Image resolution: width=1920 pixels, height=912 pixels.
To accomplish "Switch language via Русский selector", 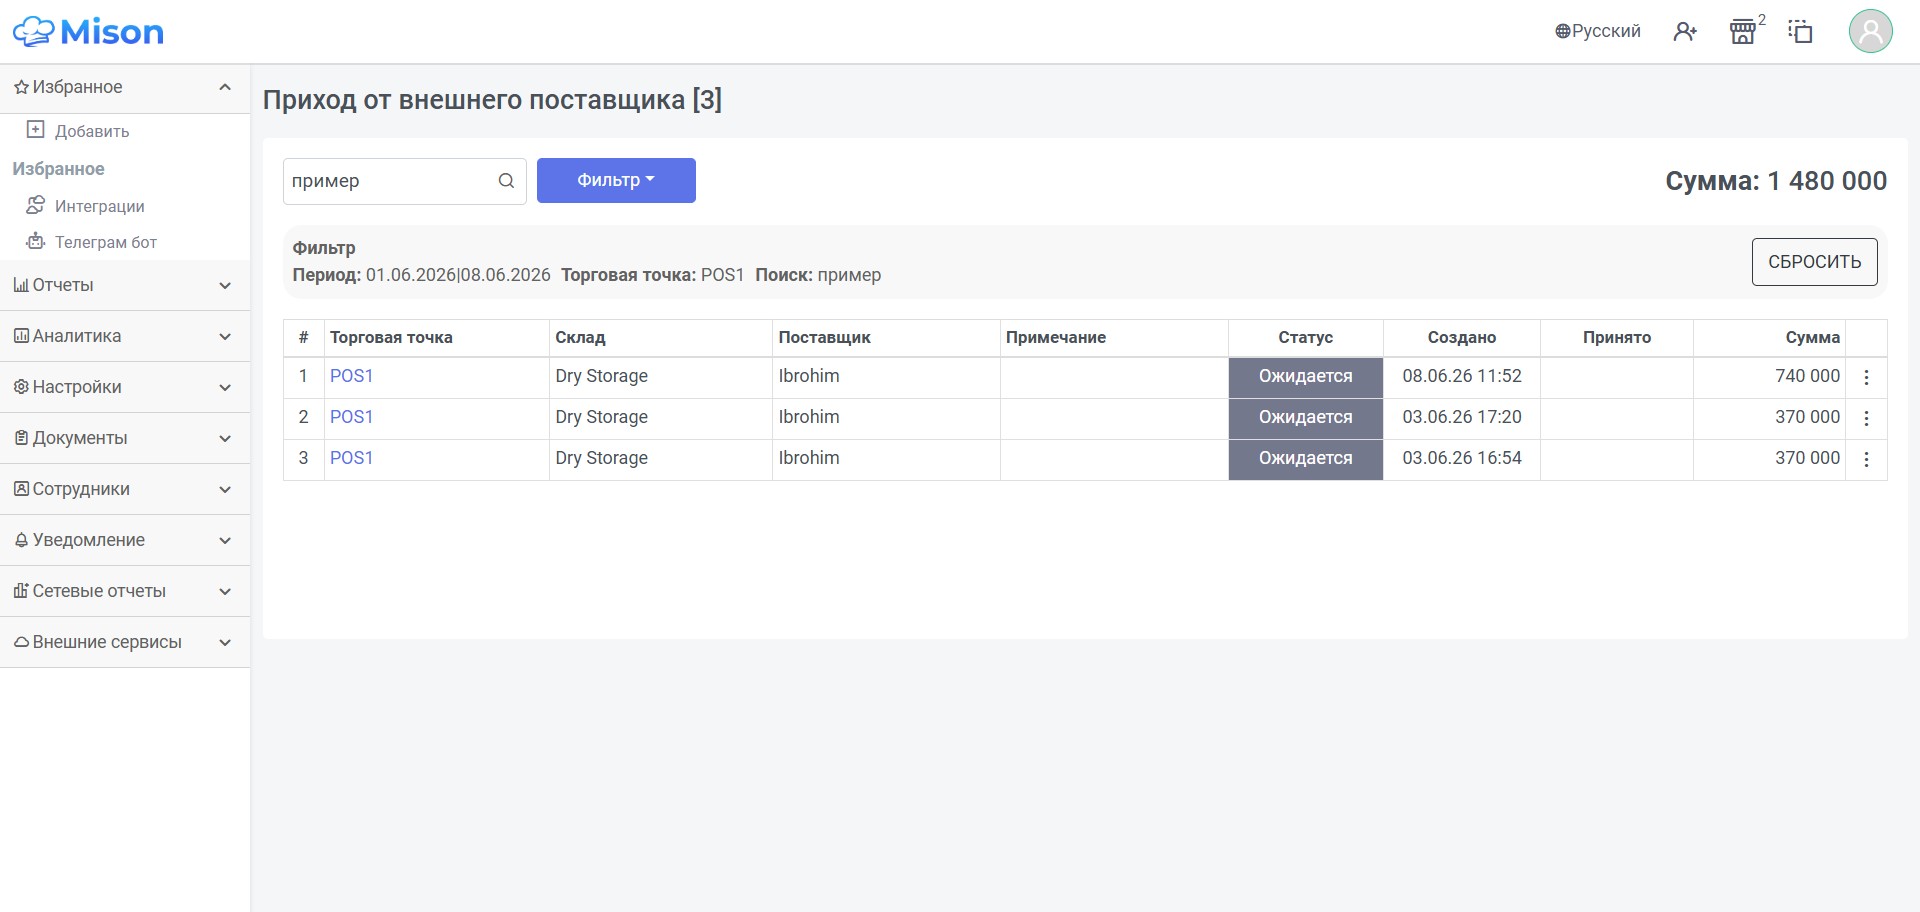I will (x=1598, y=31).
